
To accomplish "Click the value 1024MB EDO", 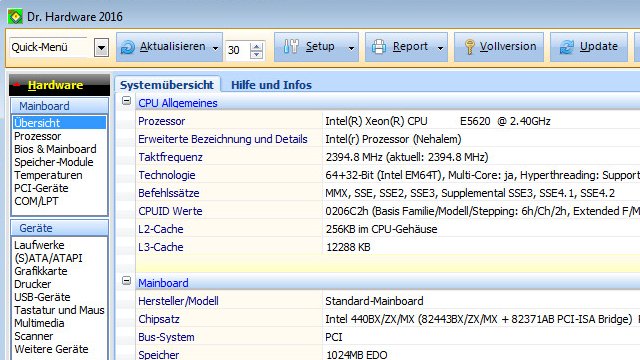I will tap(357, 355).
